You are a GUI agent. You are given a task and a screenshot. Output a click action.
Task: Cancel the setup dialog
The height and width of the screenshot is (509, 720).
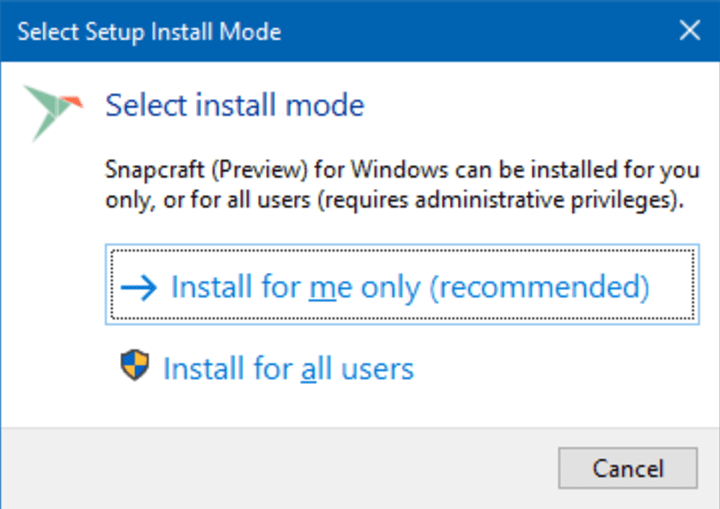pyautogui.click(x=628, y=468)
